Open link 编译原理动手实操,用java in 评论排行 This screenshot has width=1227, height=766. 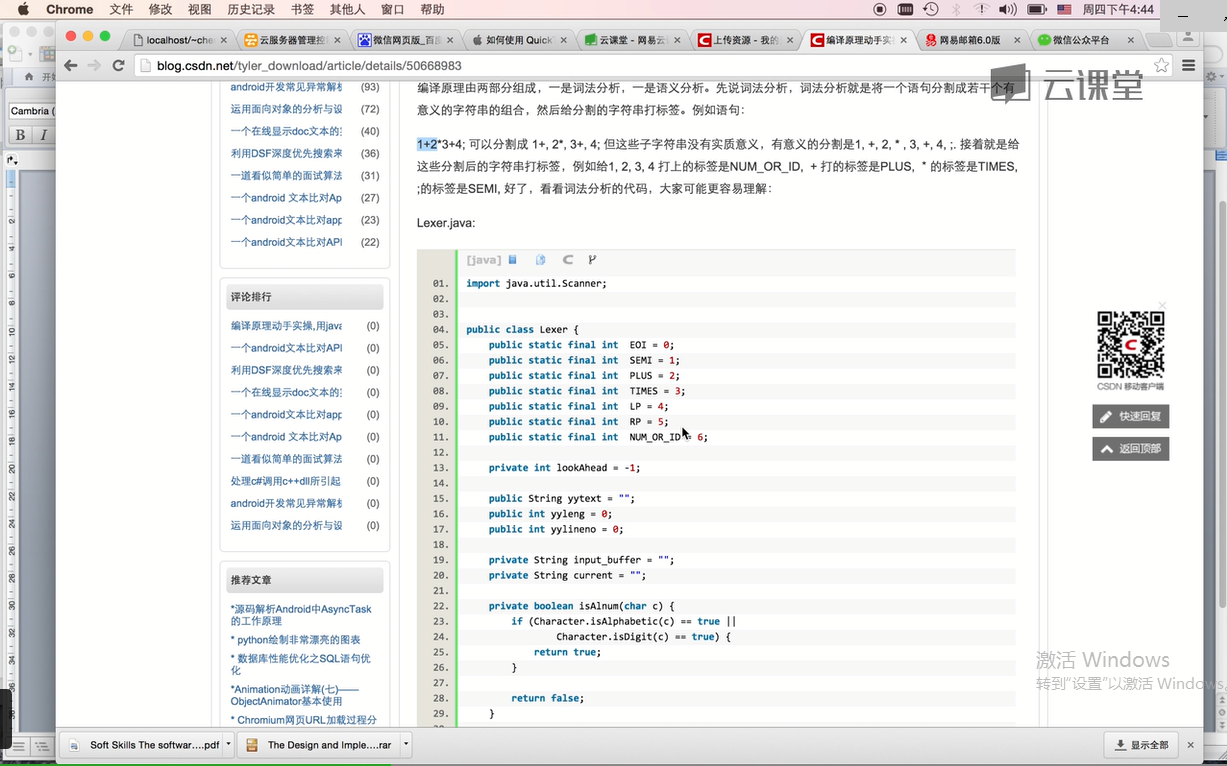pyautogui.click(x=286, y=326)
